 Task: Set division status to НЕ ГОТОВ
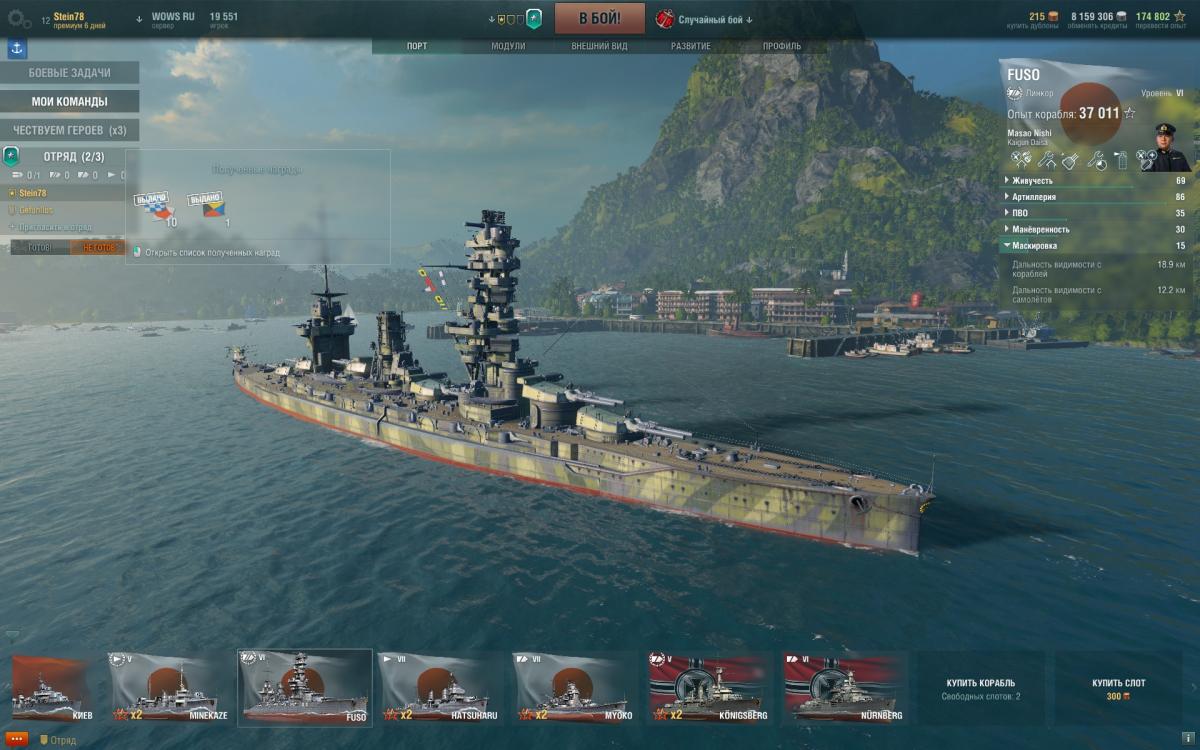click(98, 248)
